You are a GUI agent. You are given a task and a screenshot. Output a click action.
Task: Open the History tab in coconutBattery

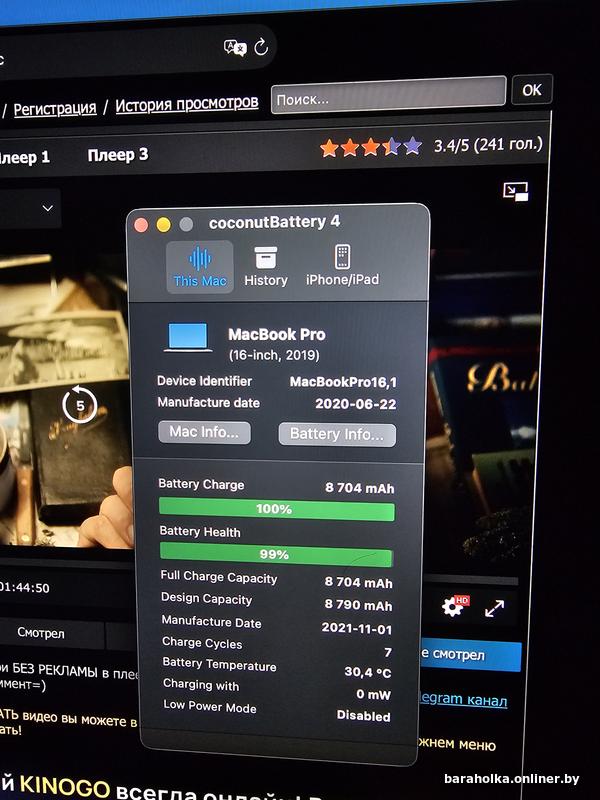coord(265,267)
